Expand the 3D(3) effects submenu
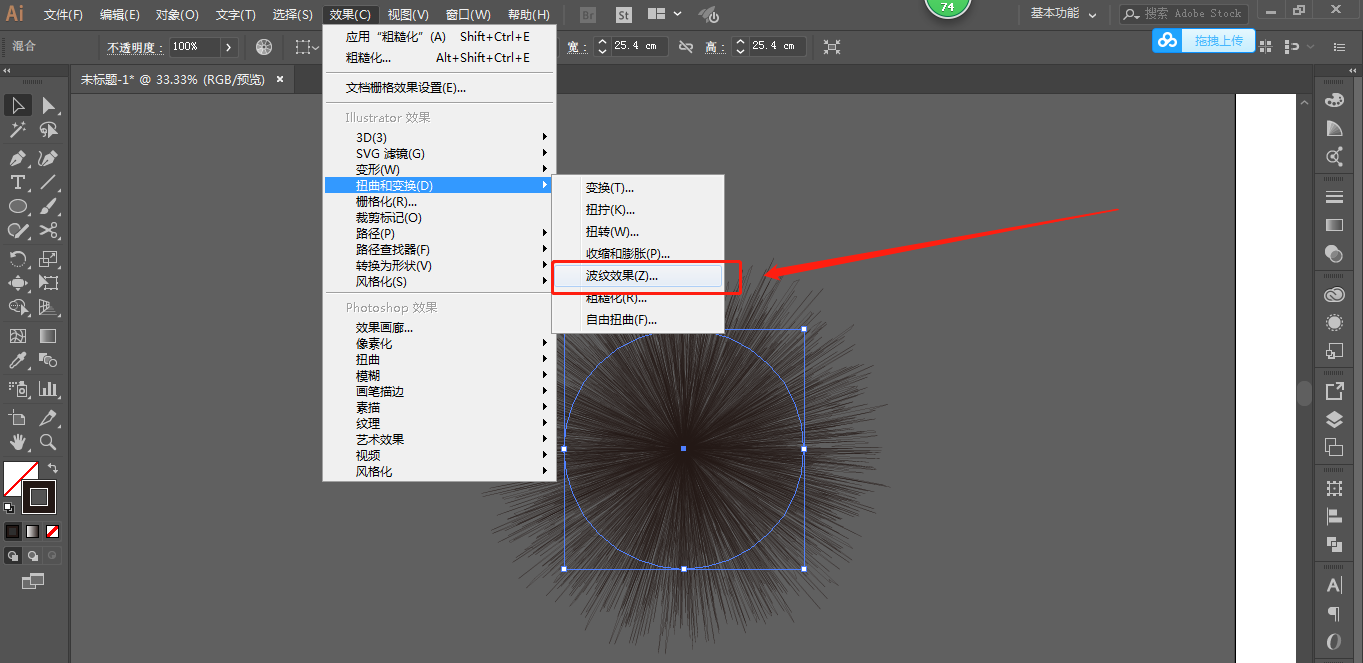1363x663 pixels. pos(439,137)
